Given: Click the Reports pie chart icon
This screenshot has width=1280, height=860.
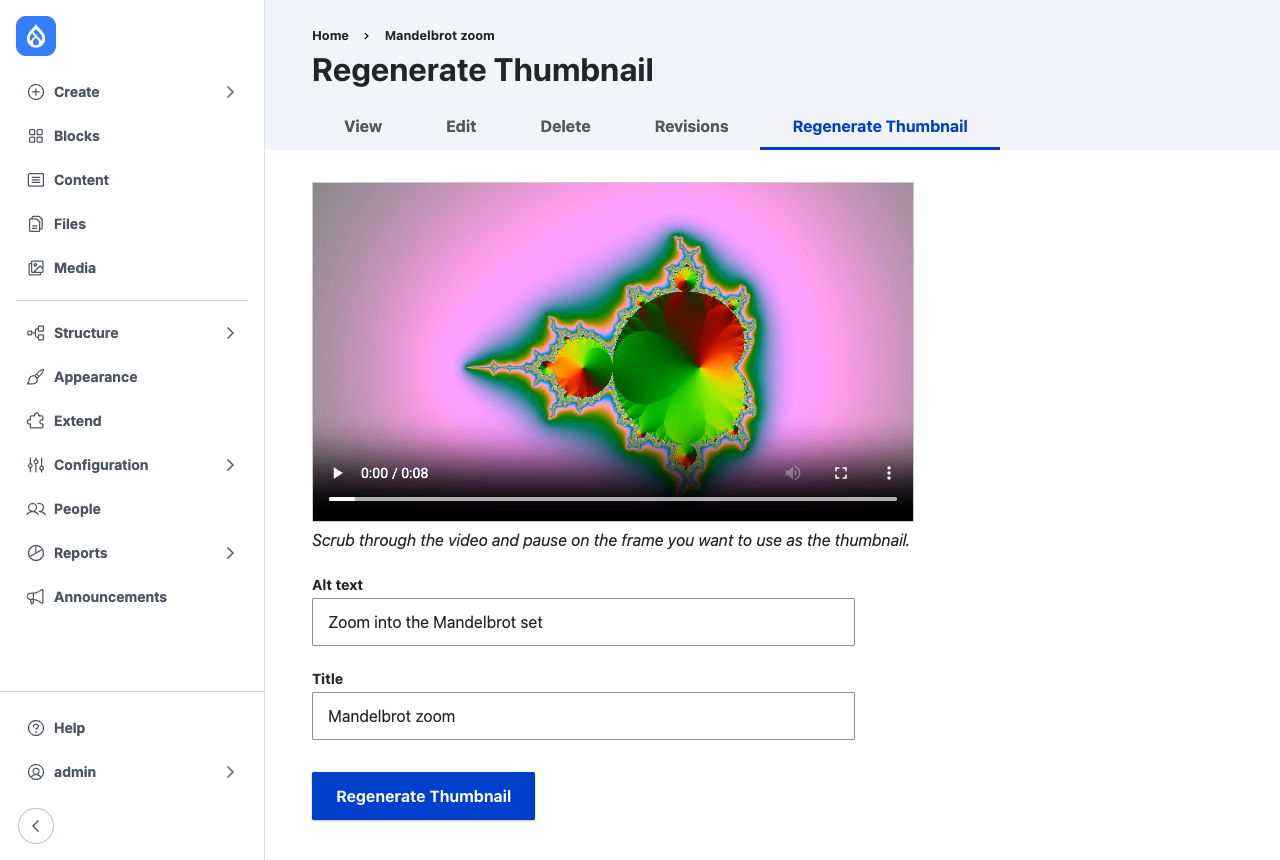Looking at the screenshot, I should (36, 553).
